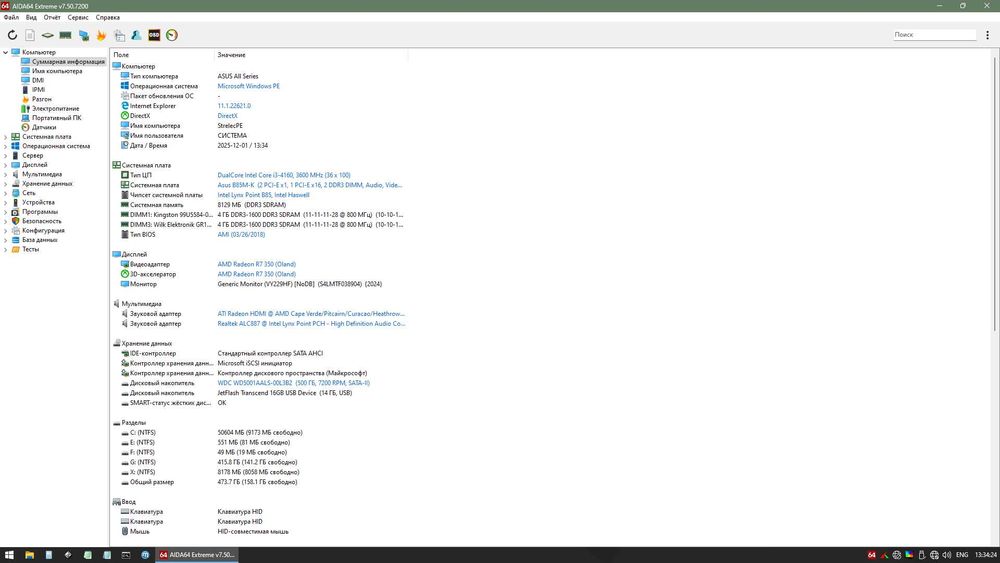Open the 11.1.22621.0 Internet Explorer link

[x=234, y=106]
